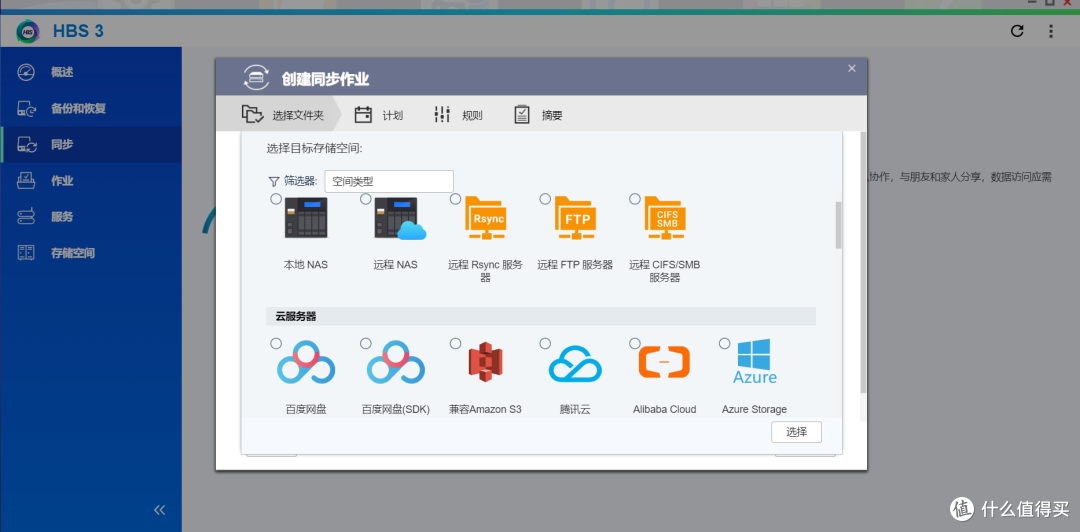Image resolution: width=1080 pixels, height=532 pixels.
Task: Click the storage list scrollbar thumb
Action: tap(838, 225)
